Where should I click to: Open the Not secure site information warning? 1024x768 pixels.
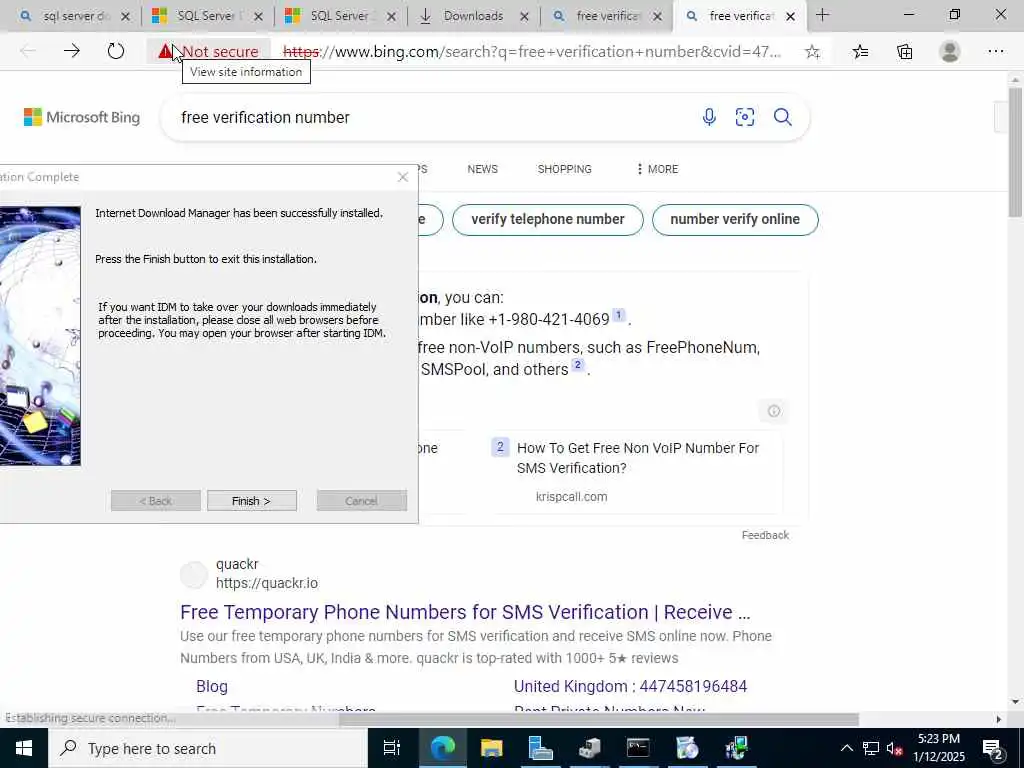[208, 51]
